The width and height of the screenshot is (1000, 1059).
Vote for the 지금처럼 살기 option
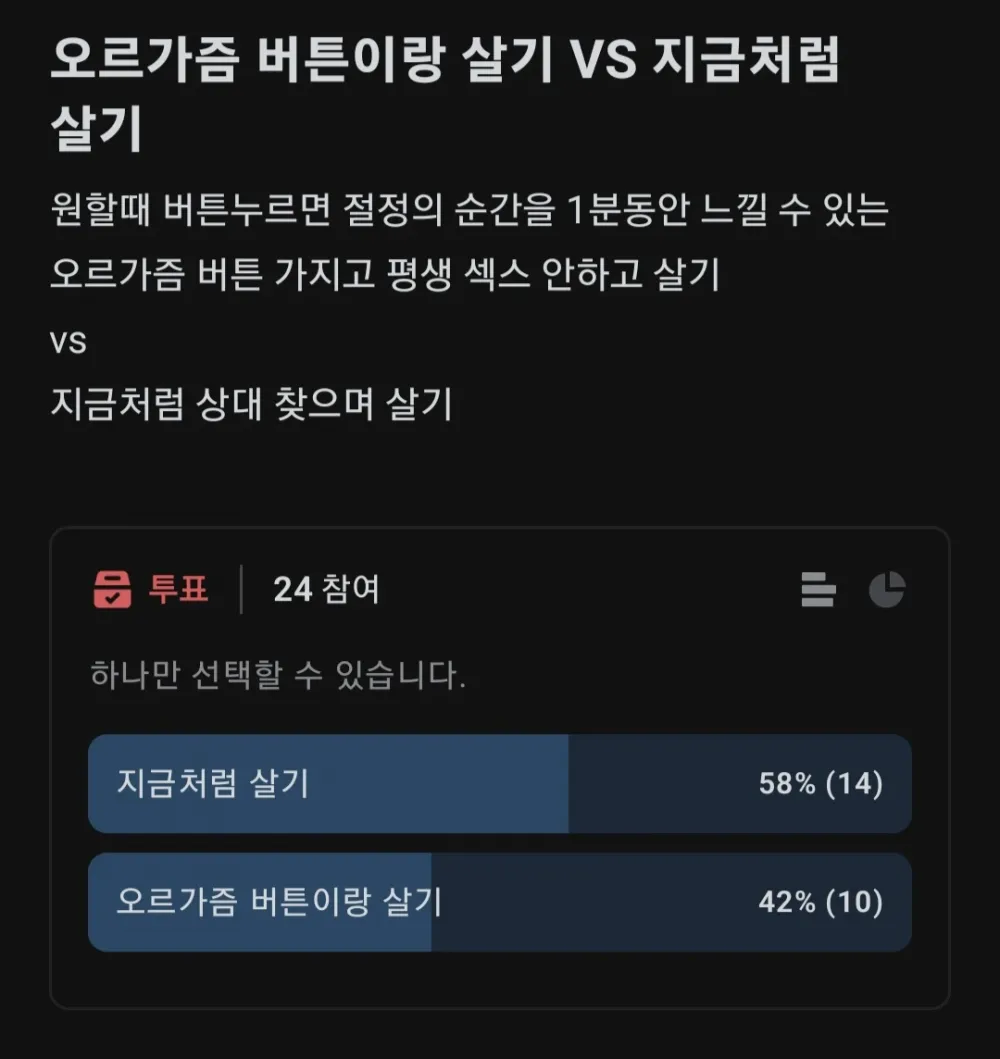tap(213, 784)
